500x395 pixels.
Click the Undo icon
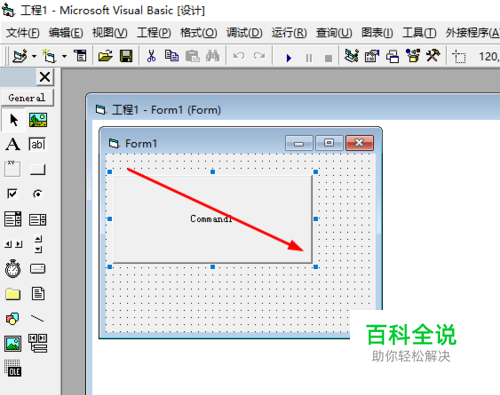click(x=239, y=56)
